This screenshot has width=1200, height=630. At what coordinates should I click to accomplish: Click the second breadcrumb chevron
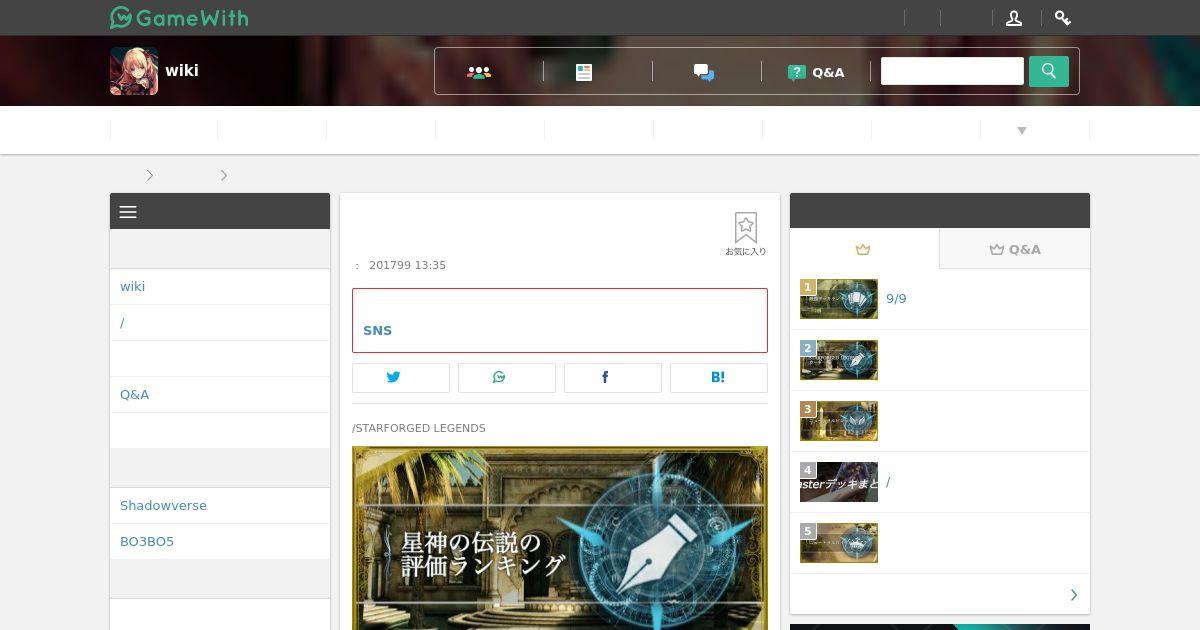[224, 175]
